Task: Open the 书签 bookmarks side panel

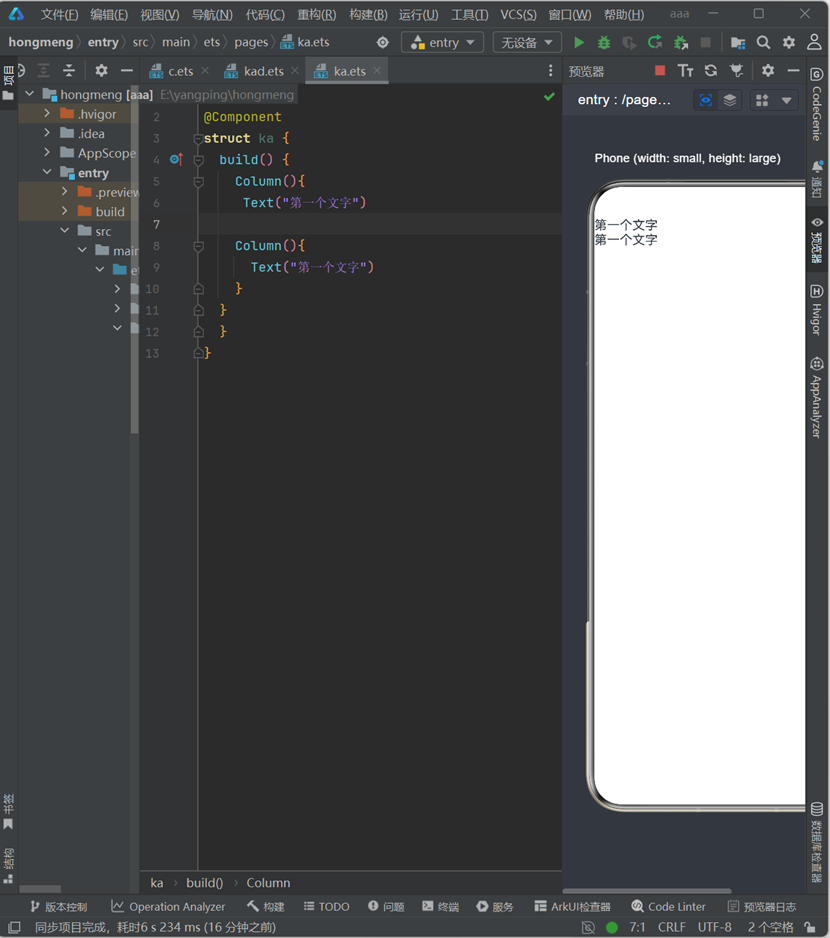Action: tap(8, 812)
